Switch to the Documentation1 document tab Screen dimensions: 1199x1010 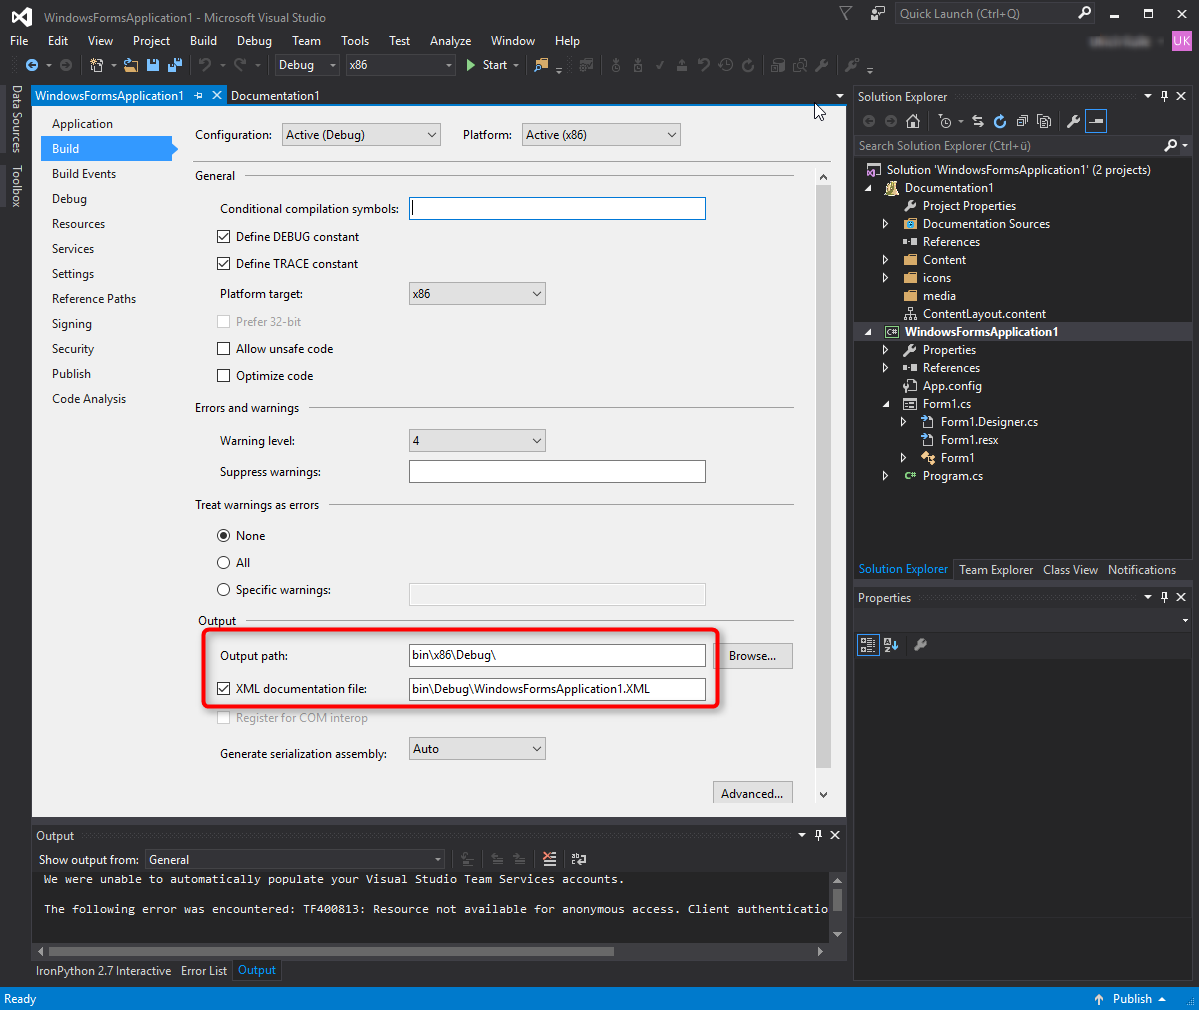[x=275, y=96]
